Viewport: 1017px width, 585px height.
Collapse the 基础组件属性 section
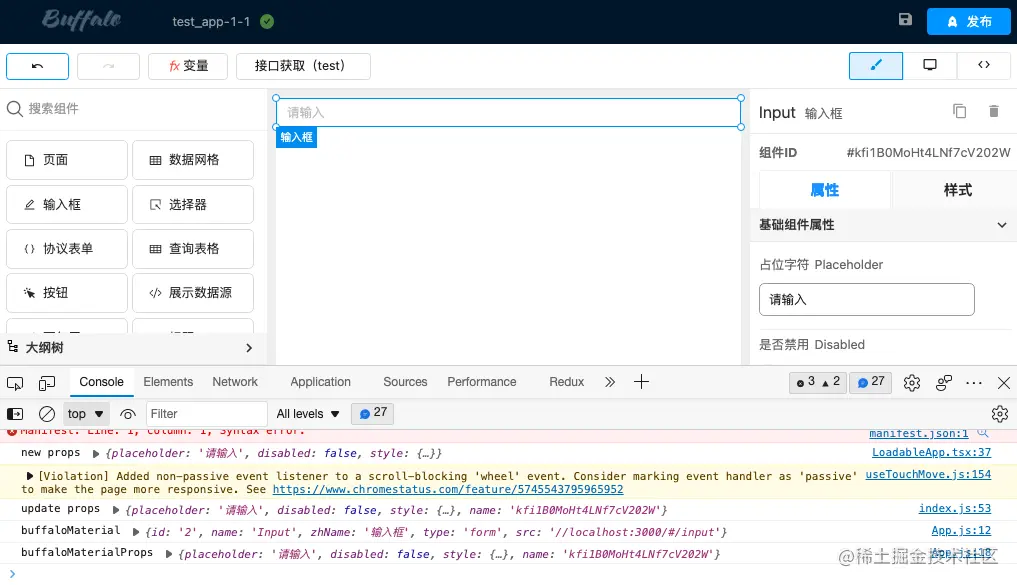click(1001, 225)
